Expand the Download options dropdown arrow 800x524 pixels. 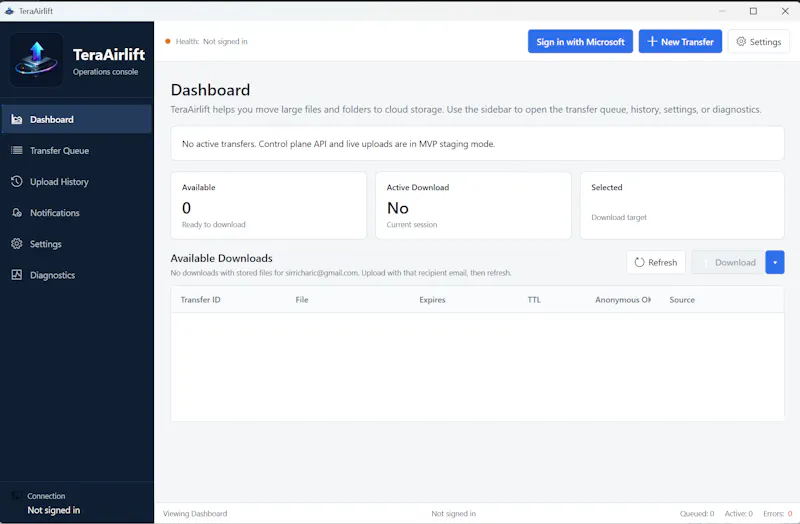coord(774,262)
